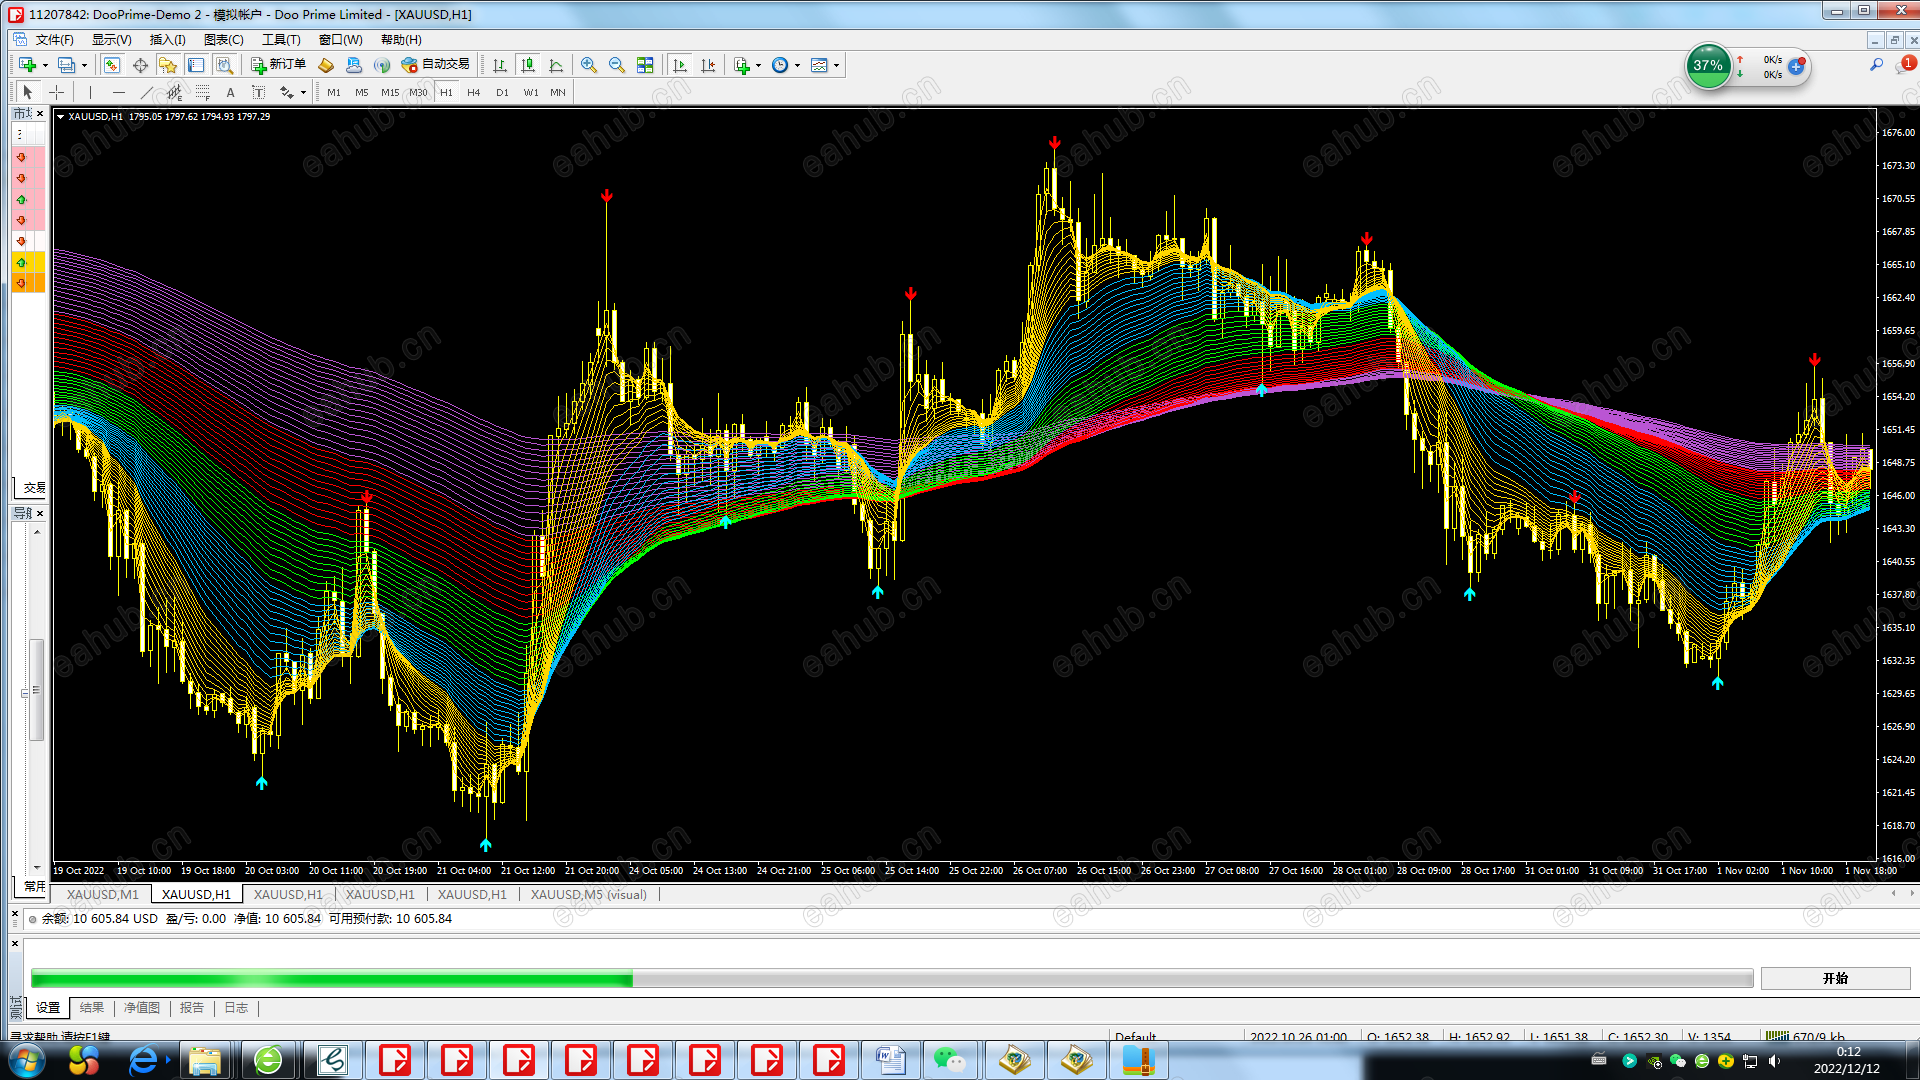Viewport: 1920px width, 1080px height.
Task: Click the New Order (新订单) button
Action: (x=278, y=65)
